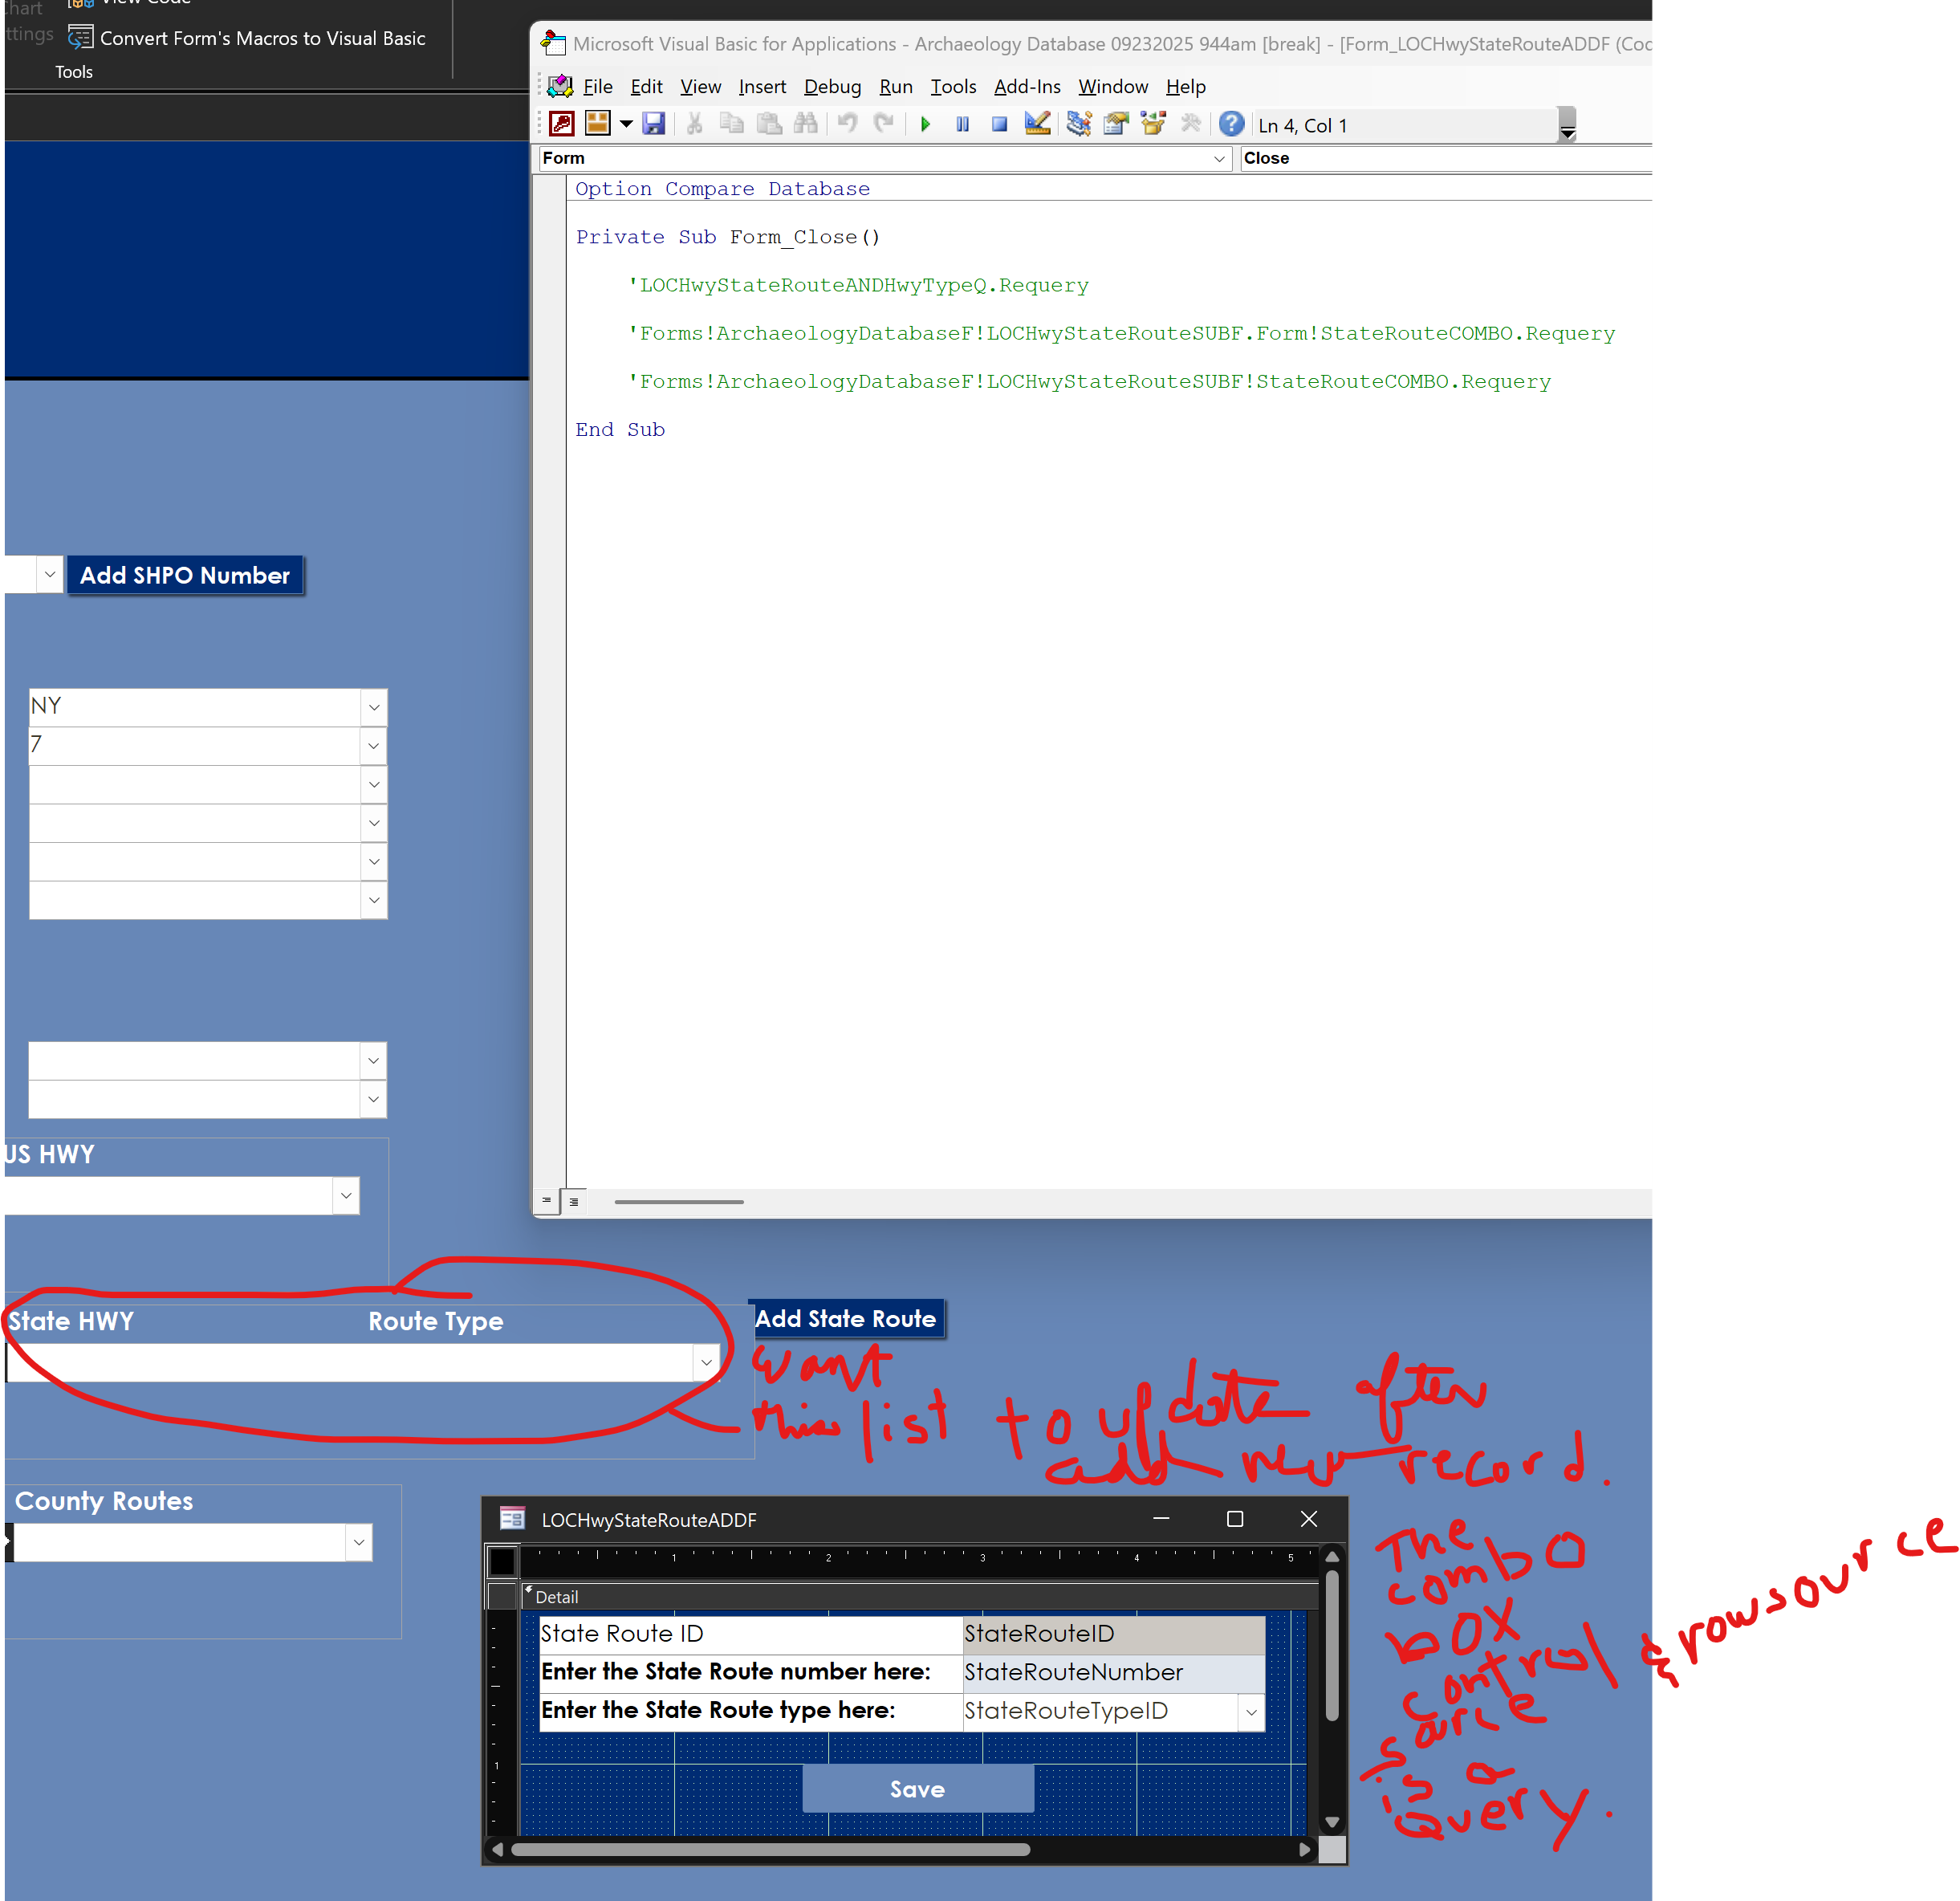Image resolution: width=1960 pixels, height=1901 pixels.
Task: Toggle Design Mode icon in VBA toolbar
Action: pos(1038,123)
